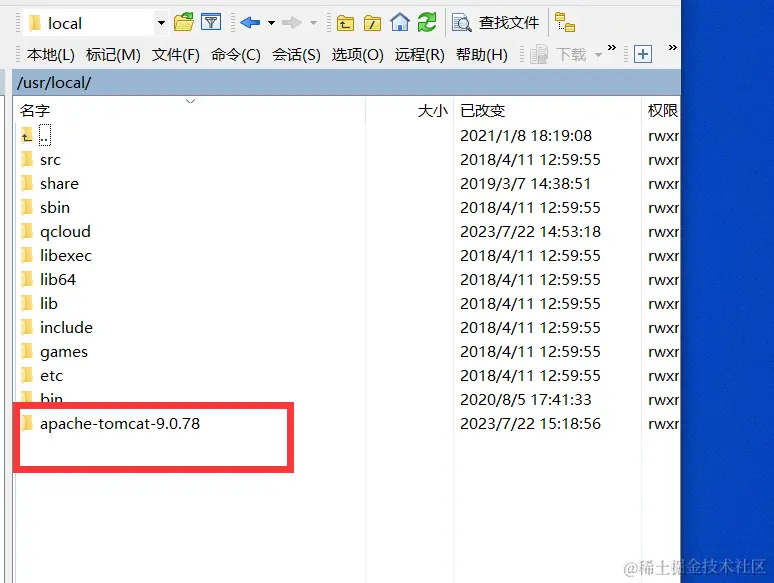Go to parent directory toolbar icon
774x583 pixels.
[x=345, y=23]
